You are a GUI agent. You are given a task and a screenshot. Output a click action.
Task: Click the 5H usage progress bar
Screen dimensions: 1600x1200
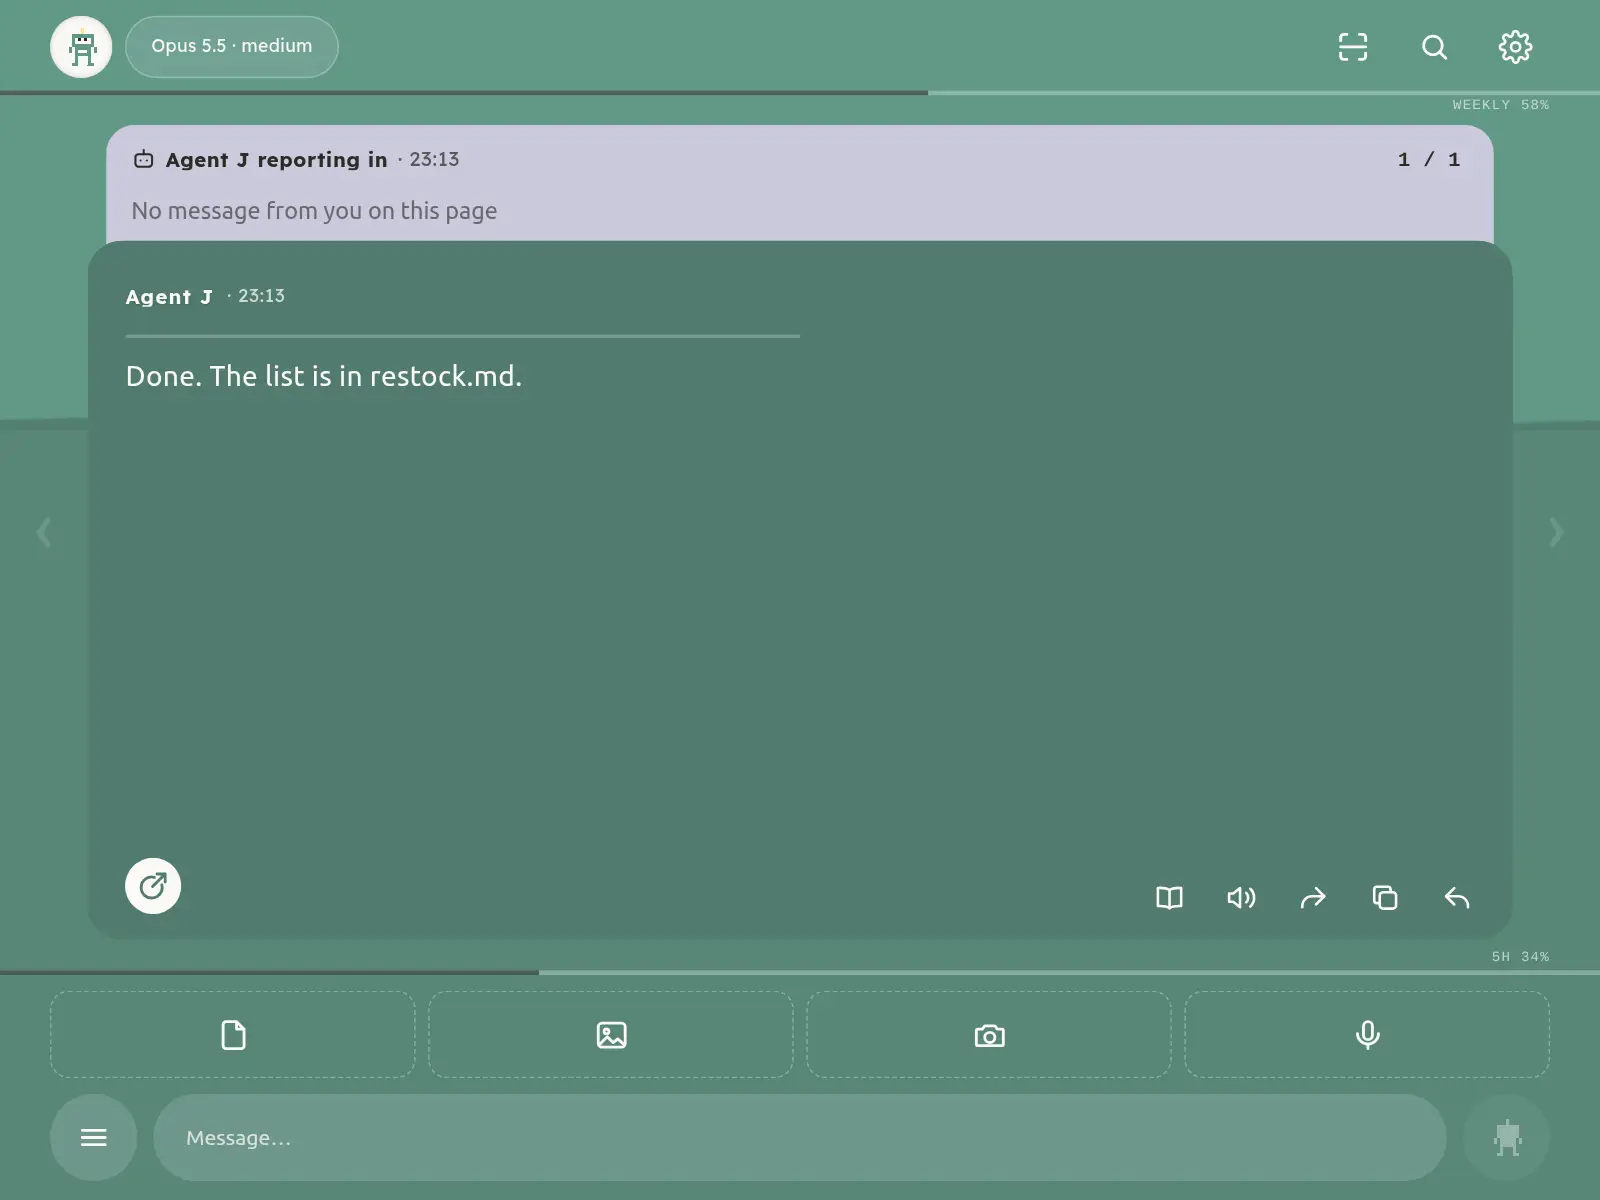pos(800,972)
